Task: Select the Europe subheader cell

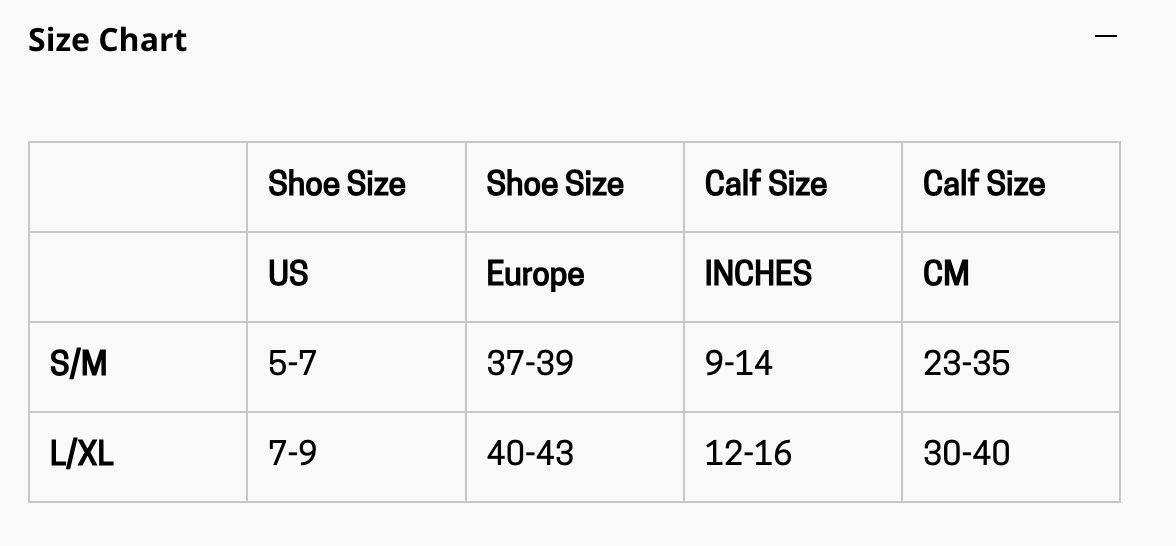Action: pyautogui.click(x=574, y=277)
